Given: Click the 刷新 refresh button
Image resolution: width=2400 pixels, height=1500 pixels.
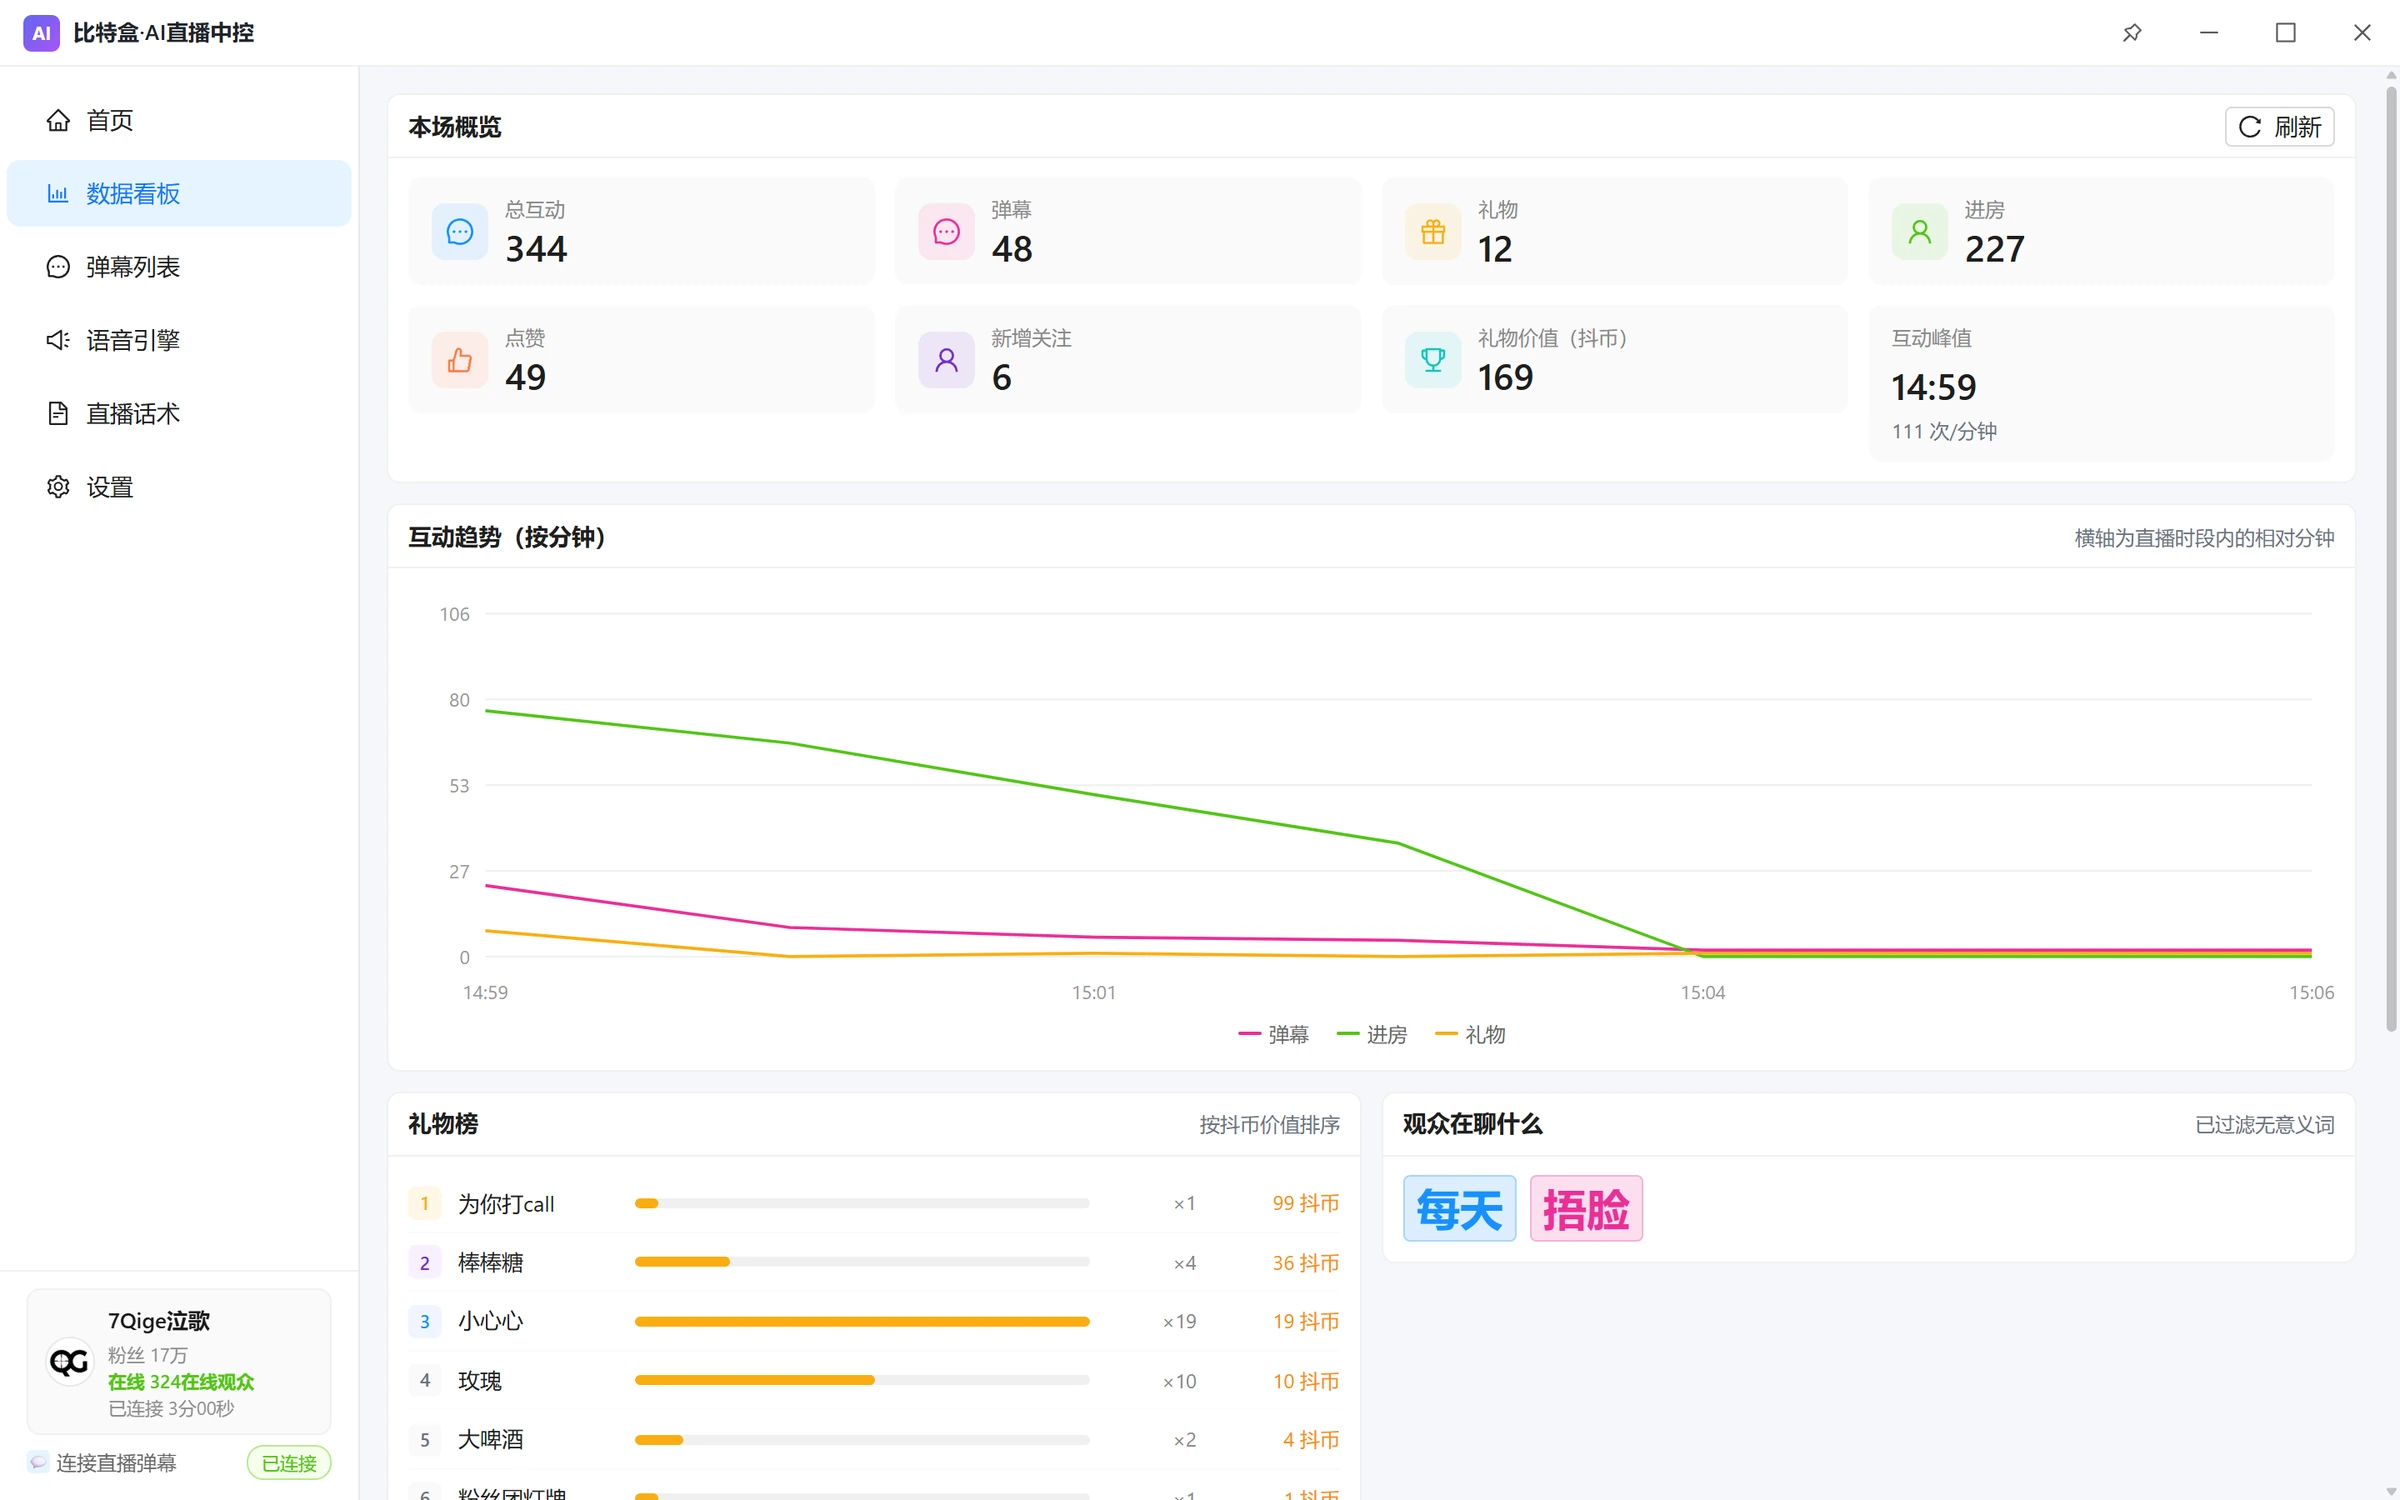Looking at the screenshot, I should coord(2279,127).
